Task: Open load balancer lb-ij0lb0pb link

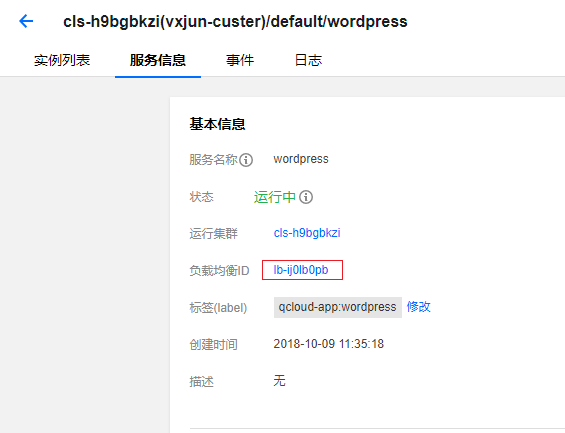Action: [x=301, y=270]
